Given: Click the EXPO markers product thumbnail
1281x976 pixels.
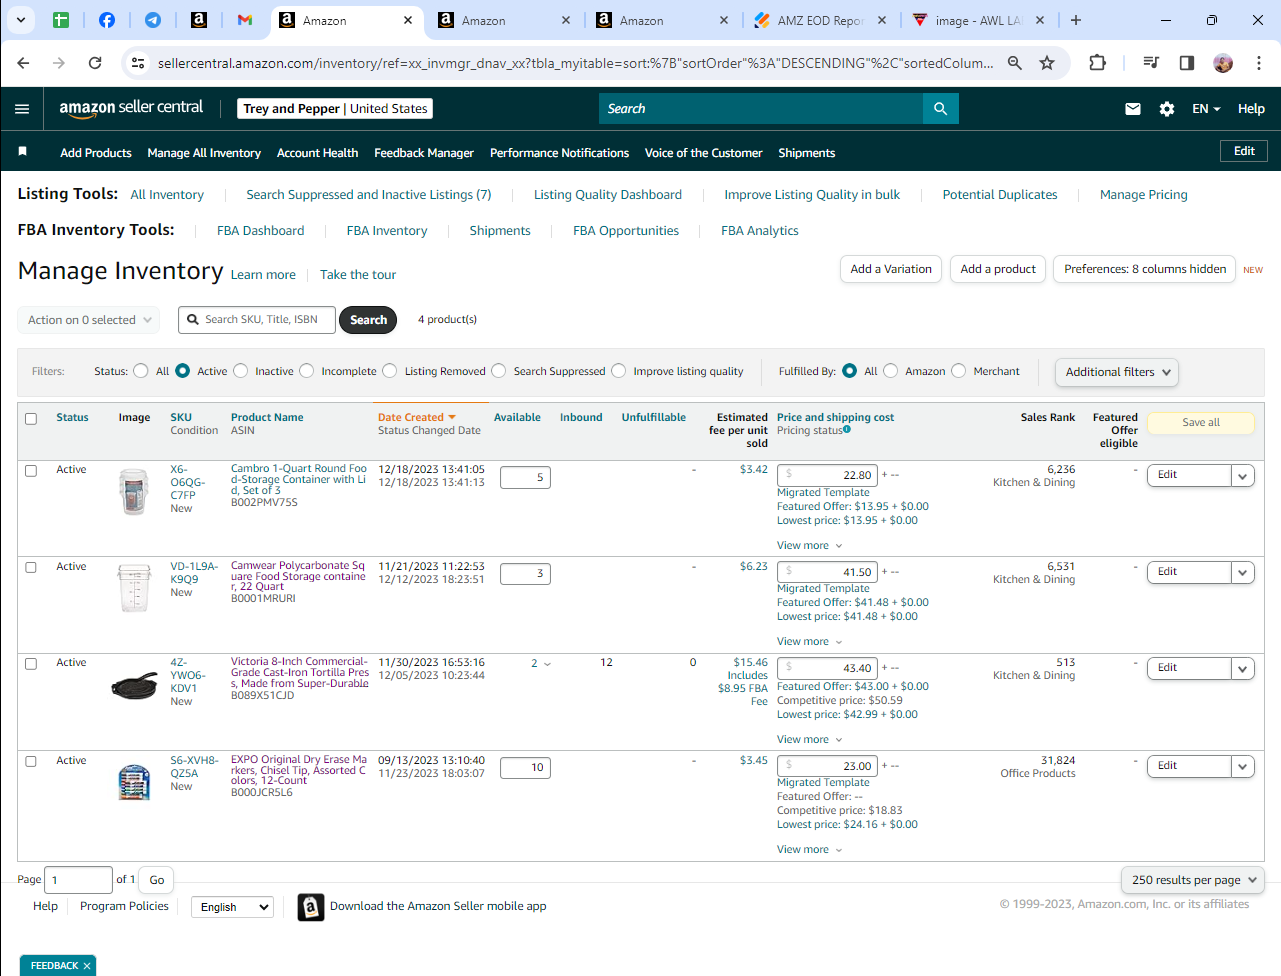Looking at the screenshot, I should click(134, 782).
